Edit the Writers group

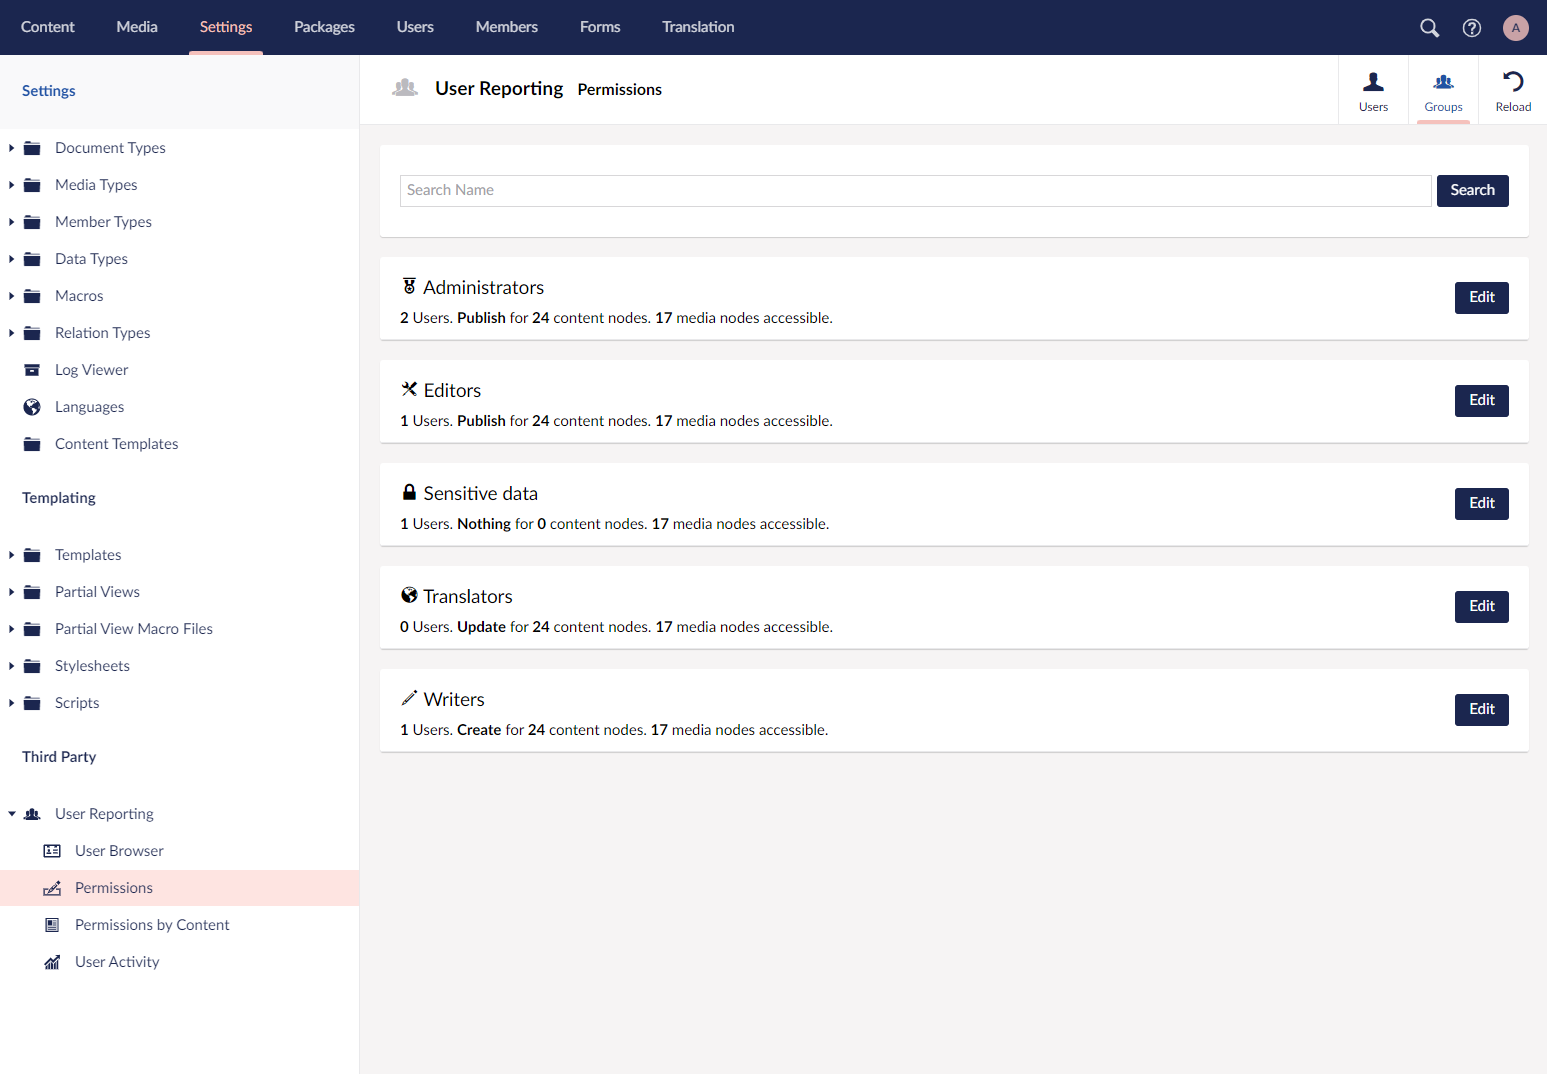tap(1481, 709)
